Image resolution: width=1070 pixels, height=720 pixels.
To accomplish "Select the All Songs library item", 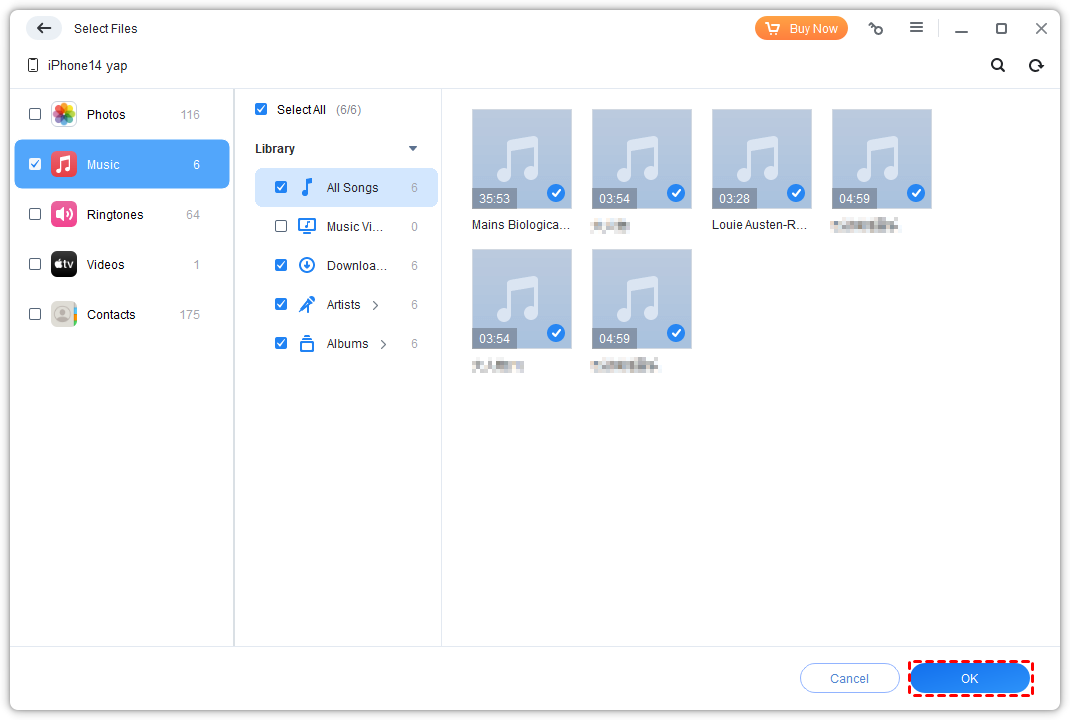I will [x=352, y=188].
